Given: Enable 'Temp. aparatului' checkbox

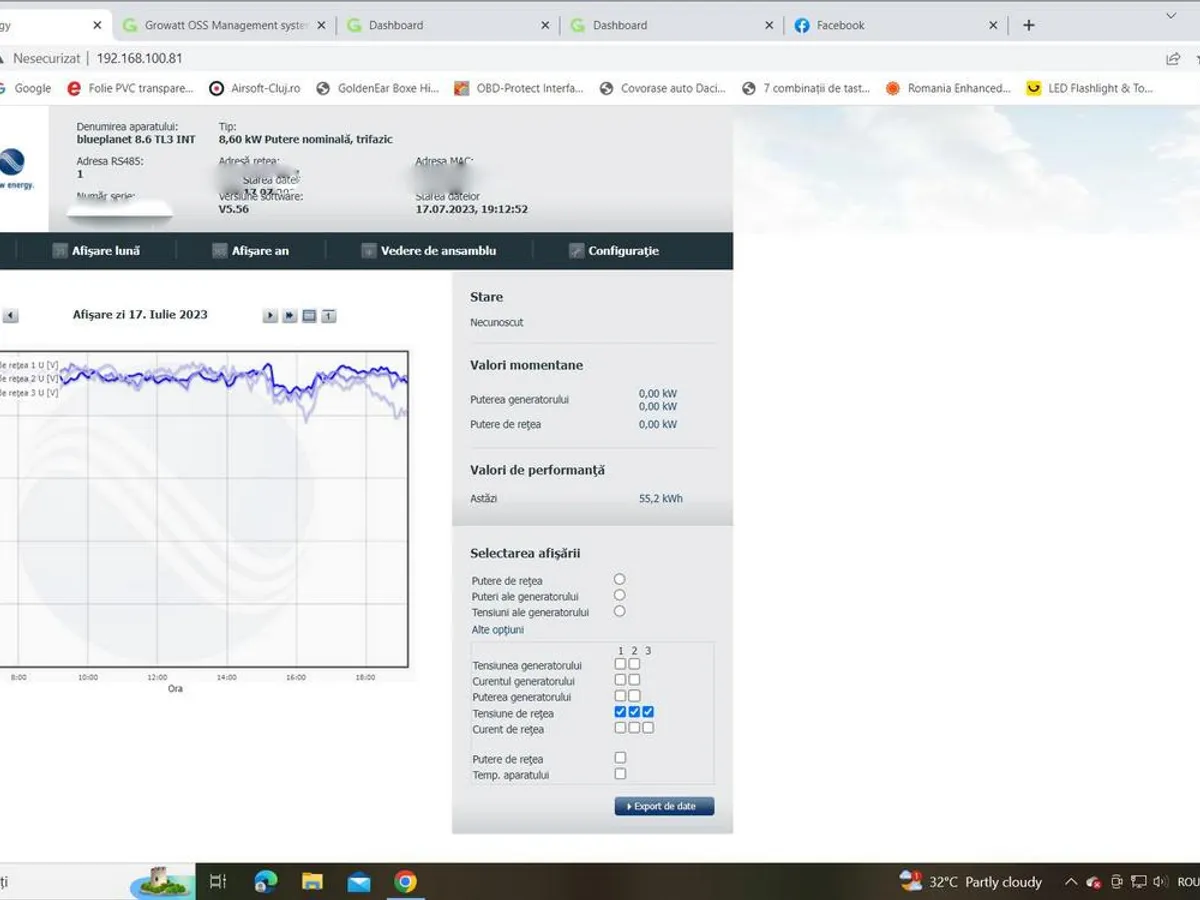Looking at the screenshot, I should click(x=620, y=774).
